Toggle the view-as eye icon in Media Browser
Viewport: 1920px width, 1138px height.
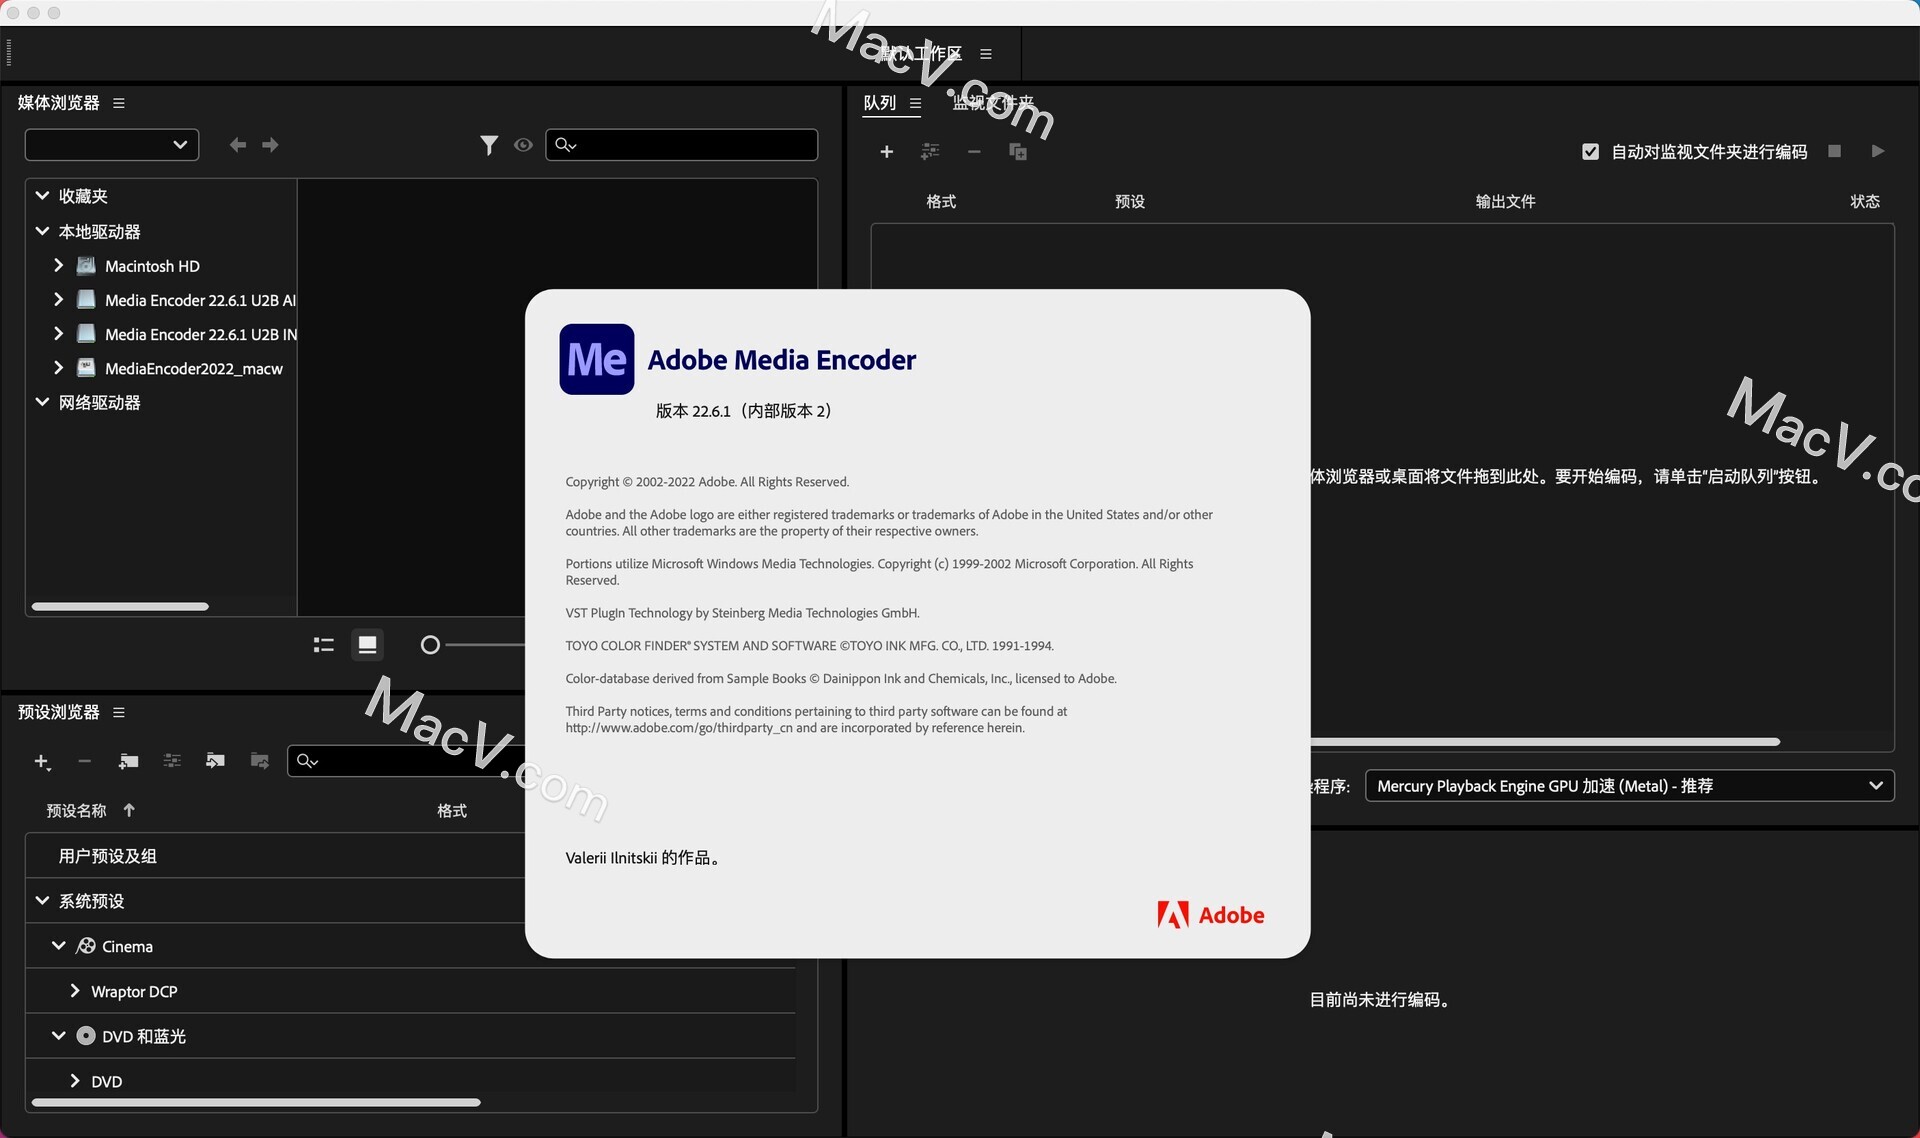point(523,145)
